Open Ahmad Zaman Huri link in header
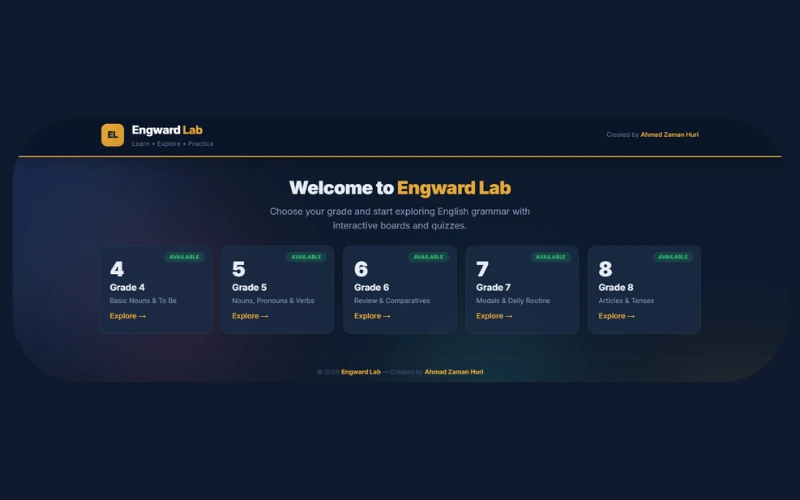The height and width of the screenshot is (500, 800). point(669,135)
